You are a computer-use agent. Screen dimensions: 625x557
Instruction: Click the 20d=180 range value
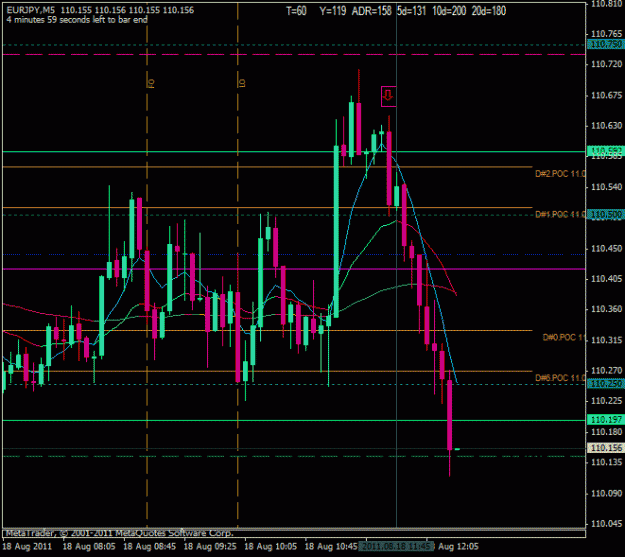tap(489, 11)
